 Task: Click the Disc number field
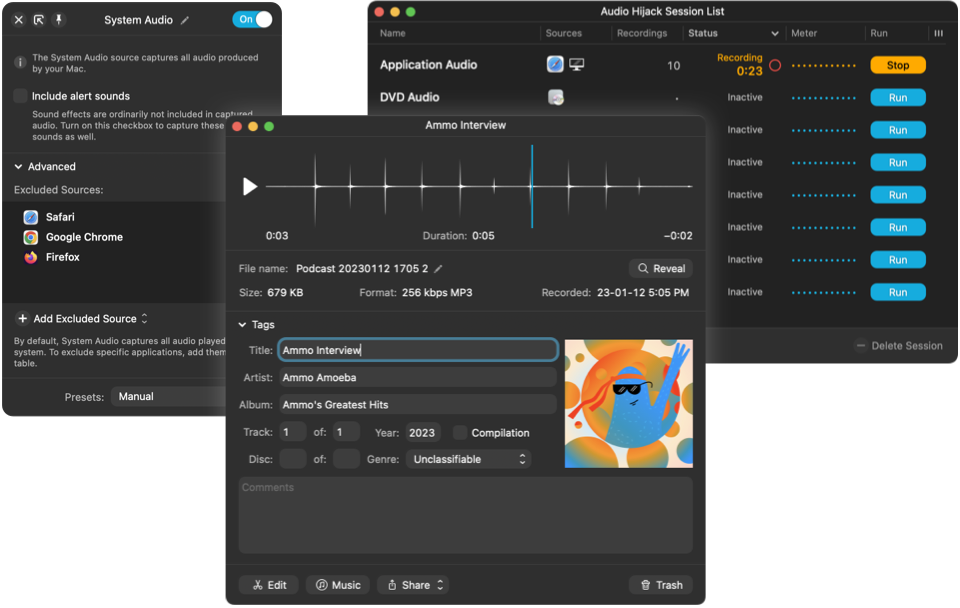point(293,459)
